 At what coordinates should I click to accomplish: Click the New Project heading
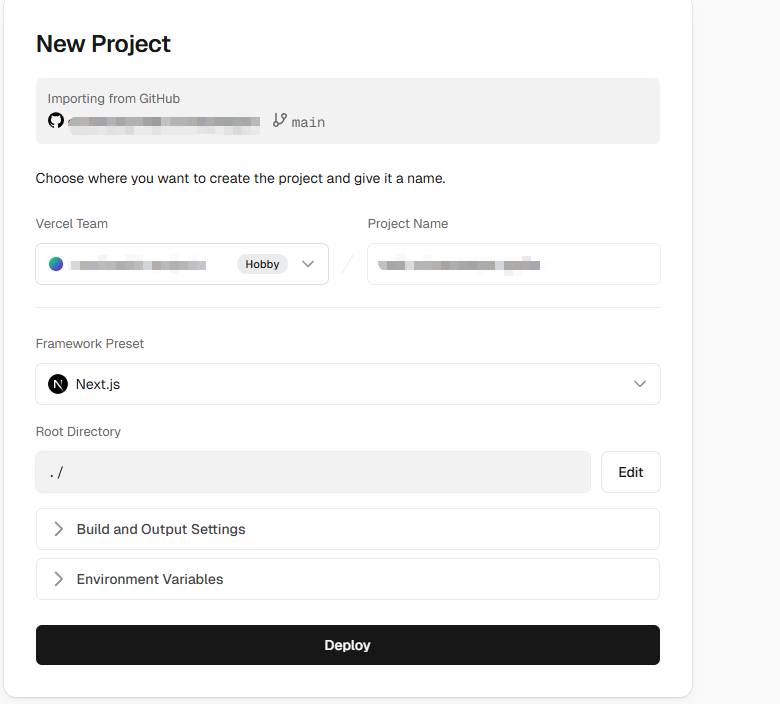pyautogui.click(x=103, y=44)
